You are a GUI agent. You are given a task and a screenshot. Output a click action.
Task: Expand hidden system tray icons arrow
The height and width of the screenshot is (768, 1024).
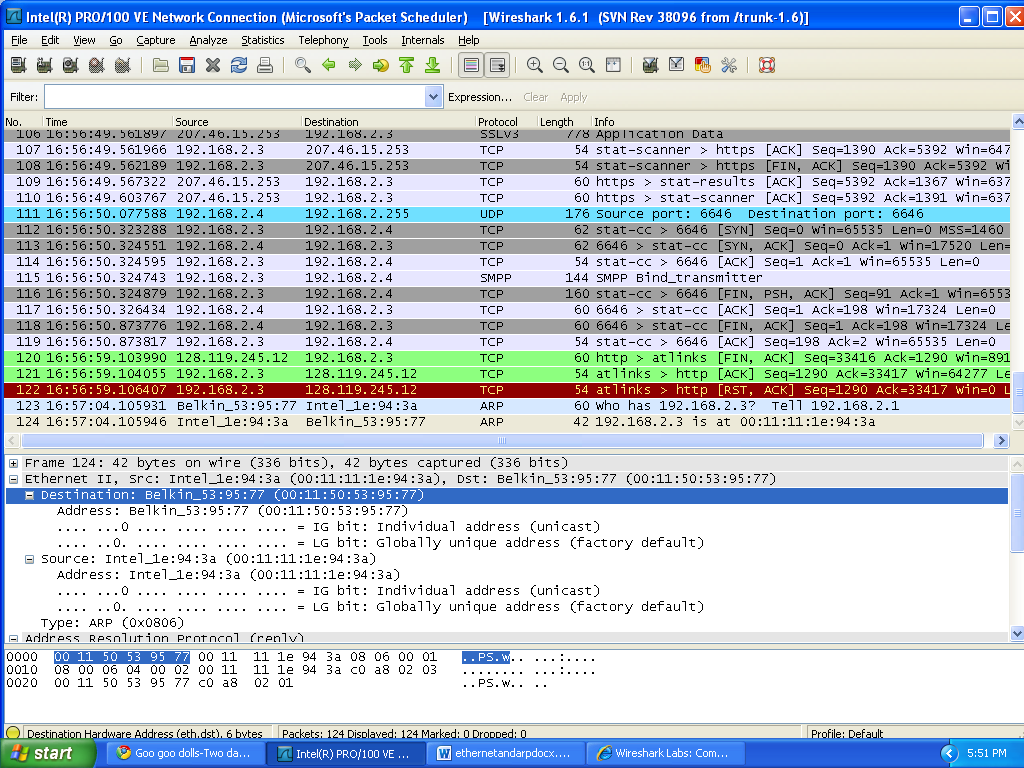[950, 754]
